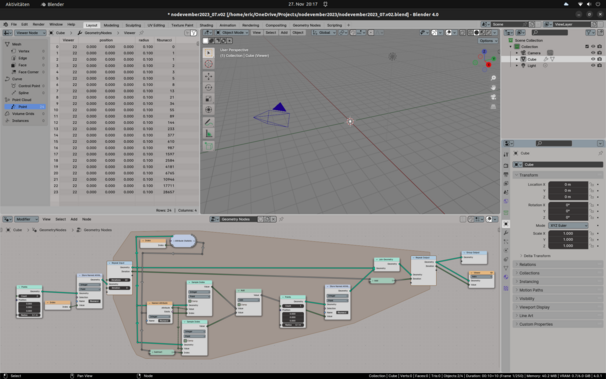Pin the spreadsheet Viewer context
This screenshot has width=606, height=379.
(141, 33)
